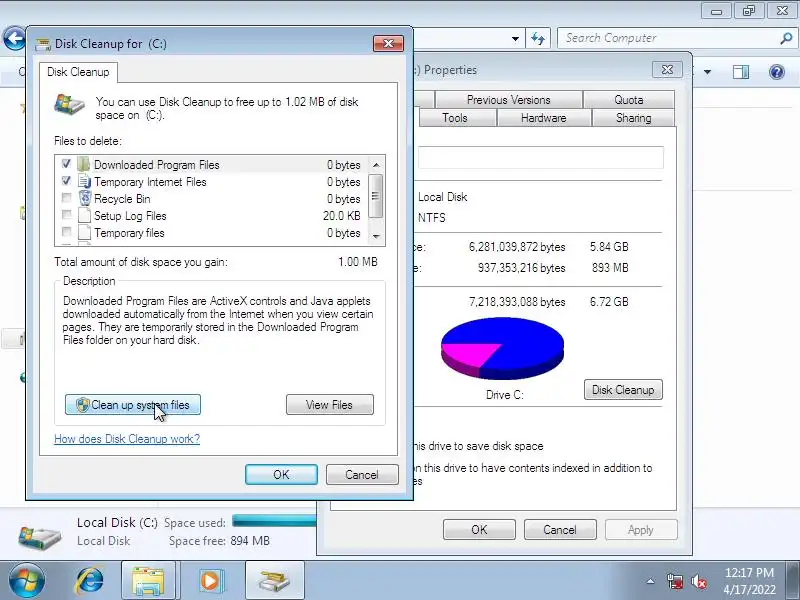Click the Explorer Back arrow button
800x600 pixels.
click(14, 38)
